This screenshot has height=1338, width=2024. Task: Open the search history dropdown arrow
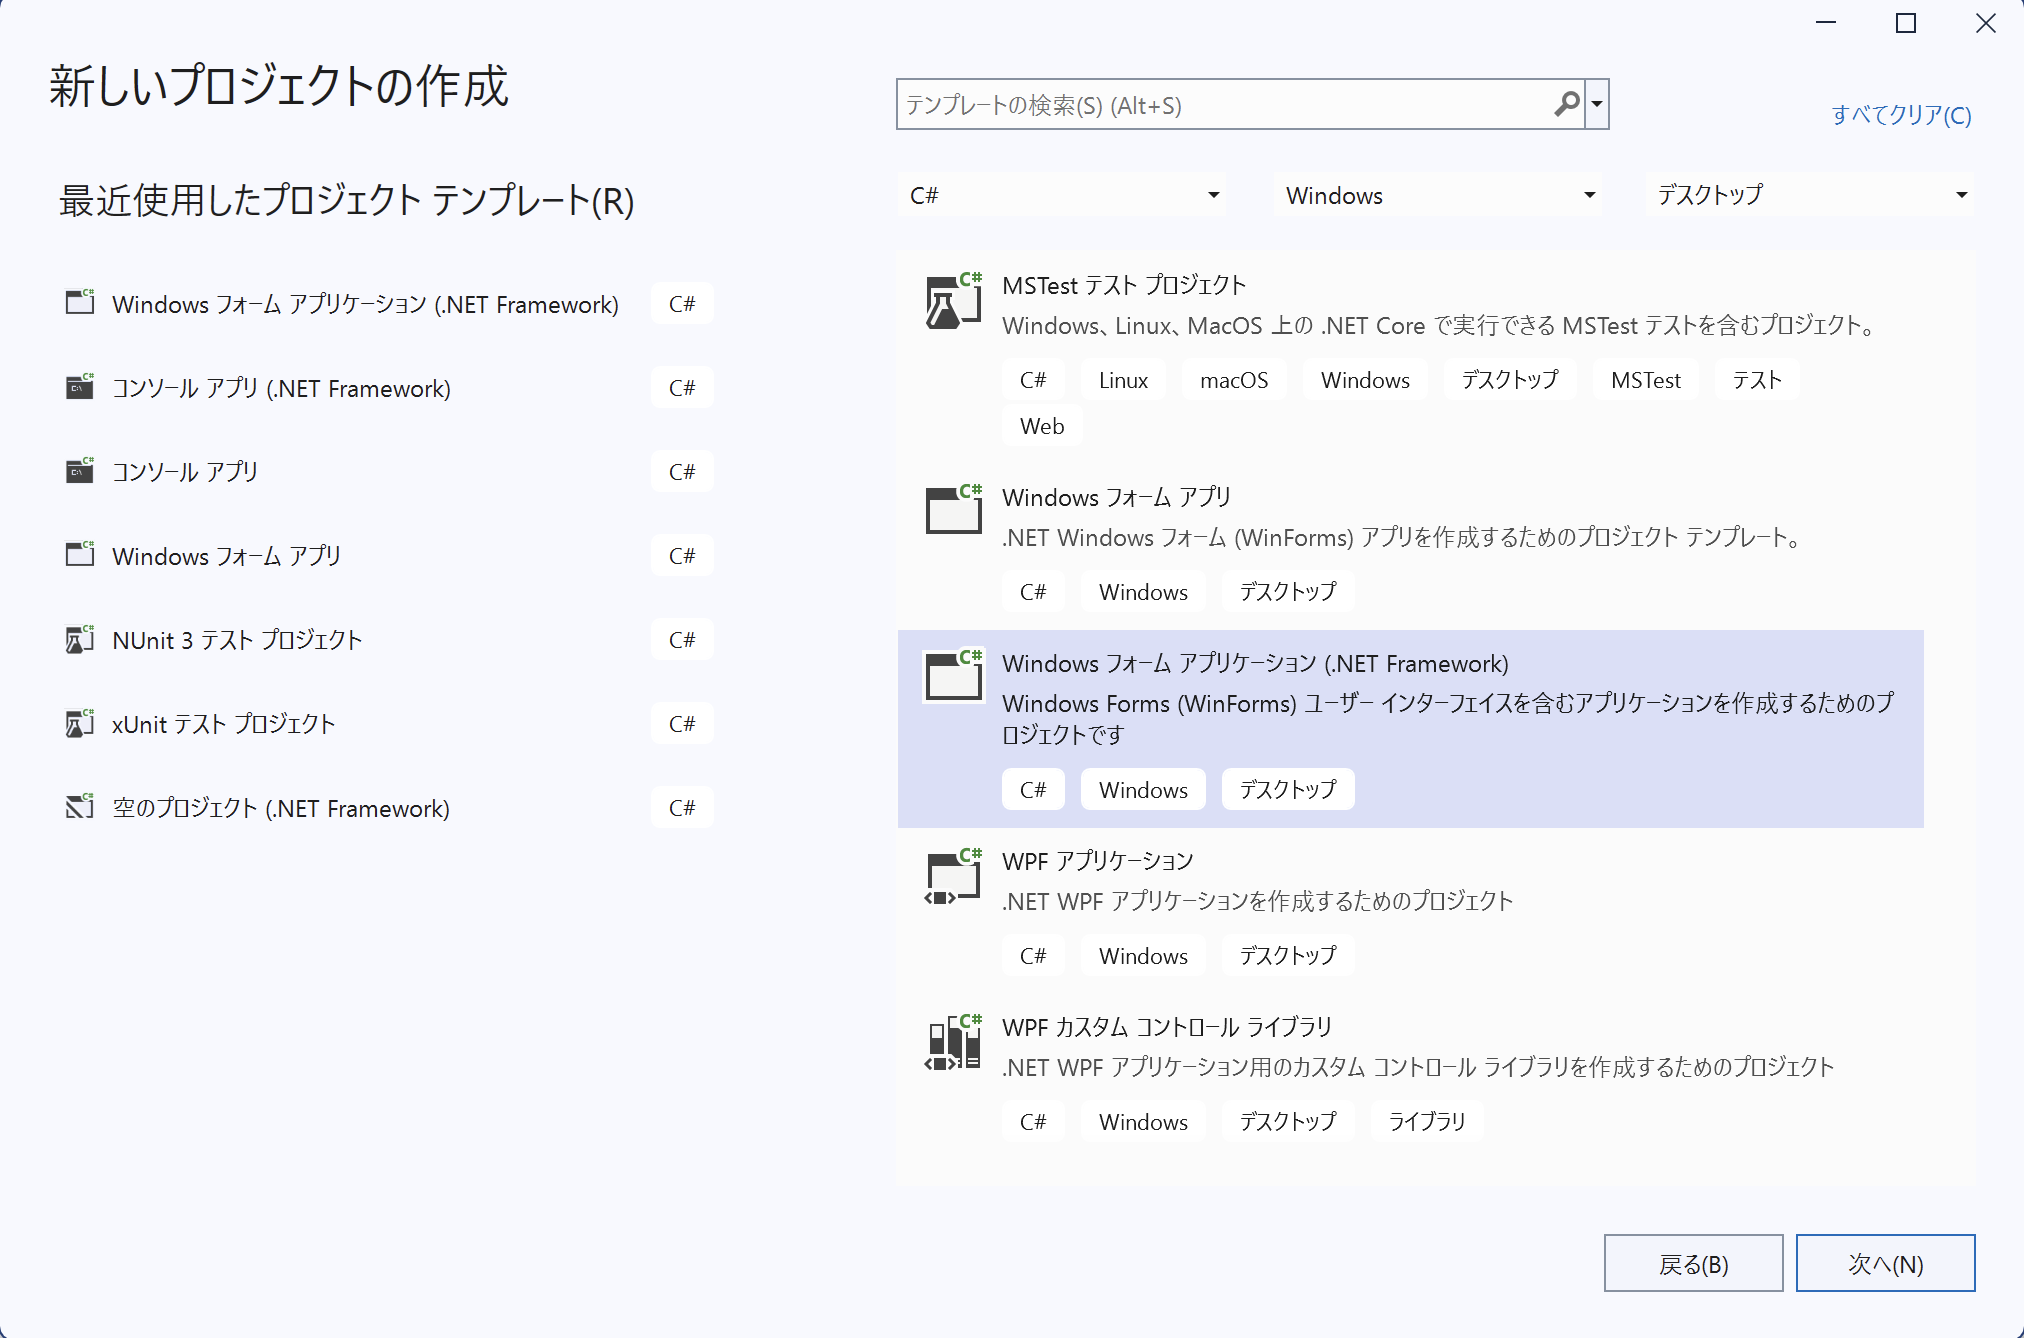coord(1597,104)
